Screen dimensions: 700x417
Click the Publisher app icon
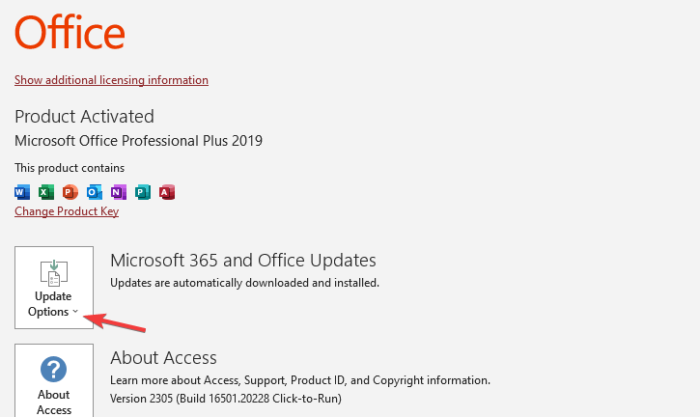point(143,191)
